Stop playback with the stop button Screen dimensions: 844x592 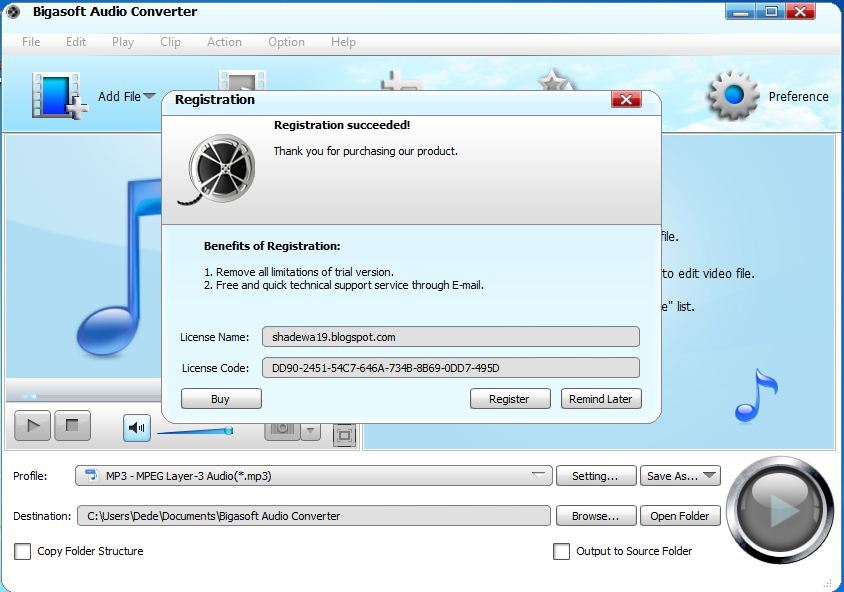tap(72, 426)
